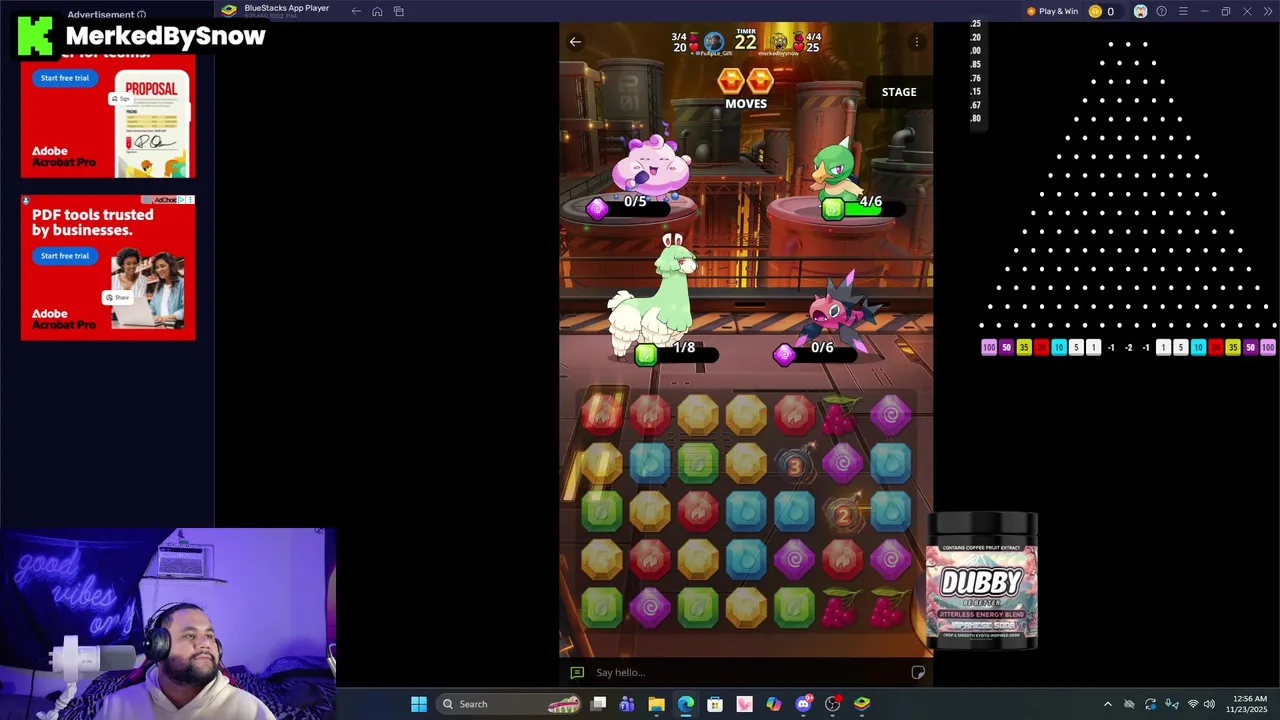Click the streamer webcam thumbnail
1280x720 pixels.
(x=168, y=623)
